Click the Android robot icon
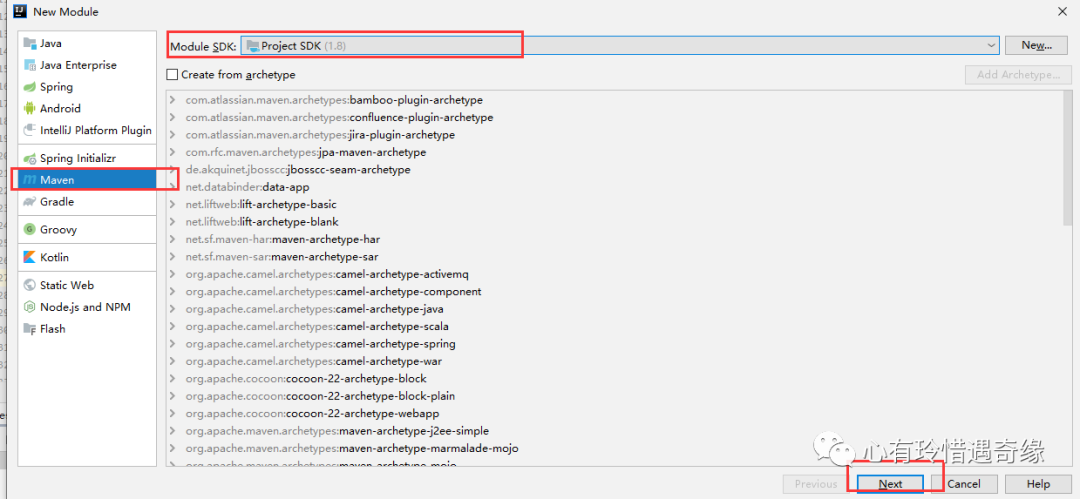Viewport: 1080px width, 499px height. (30, 108)
